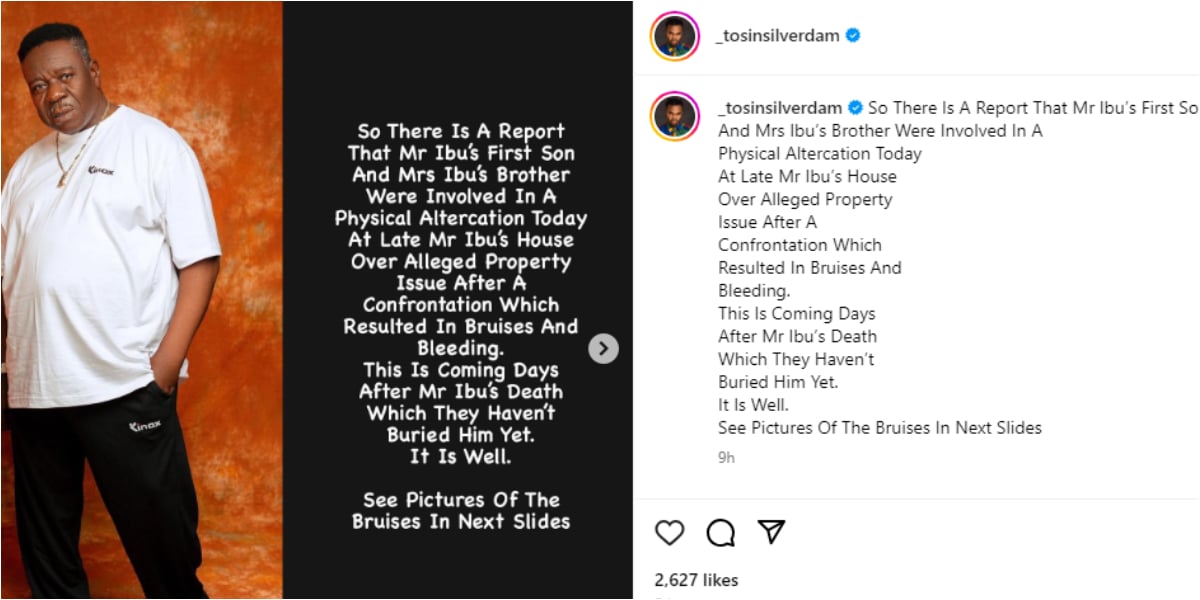Click the verified badge beside the caption username
This screenshot has width=1200, height=600.
coord(855,108)
